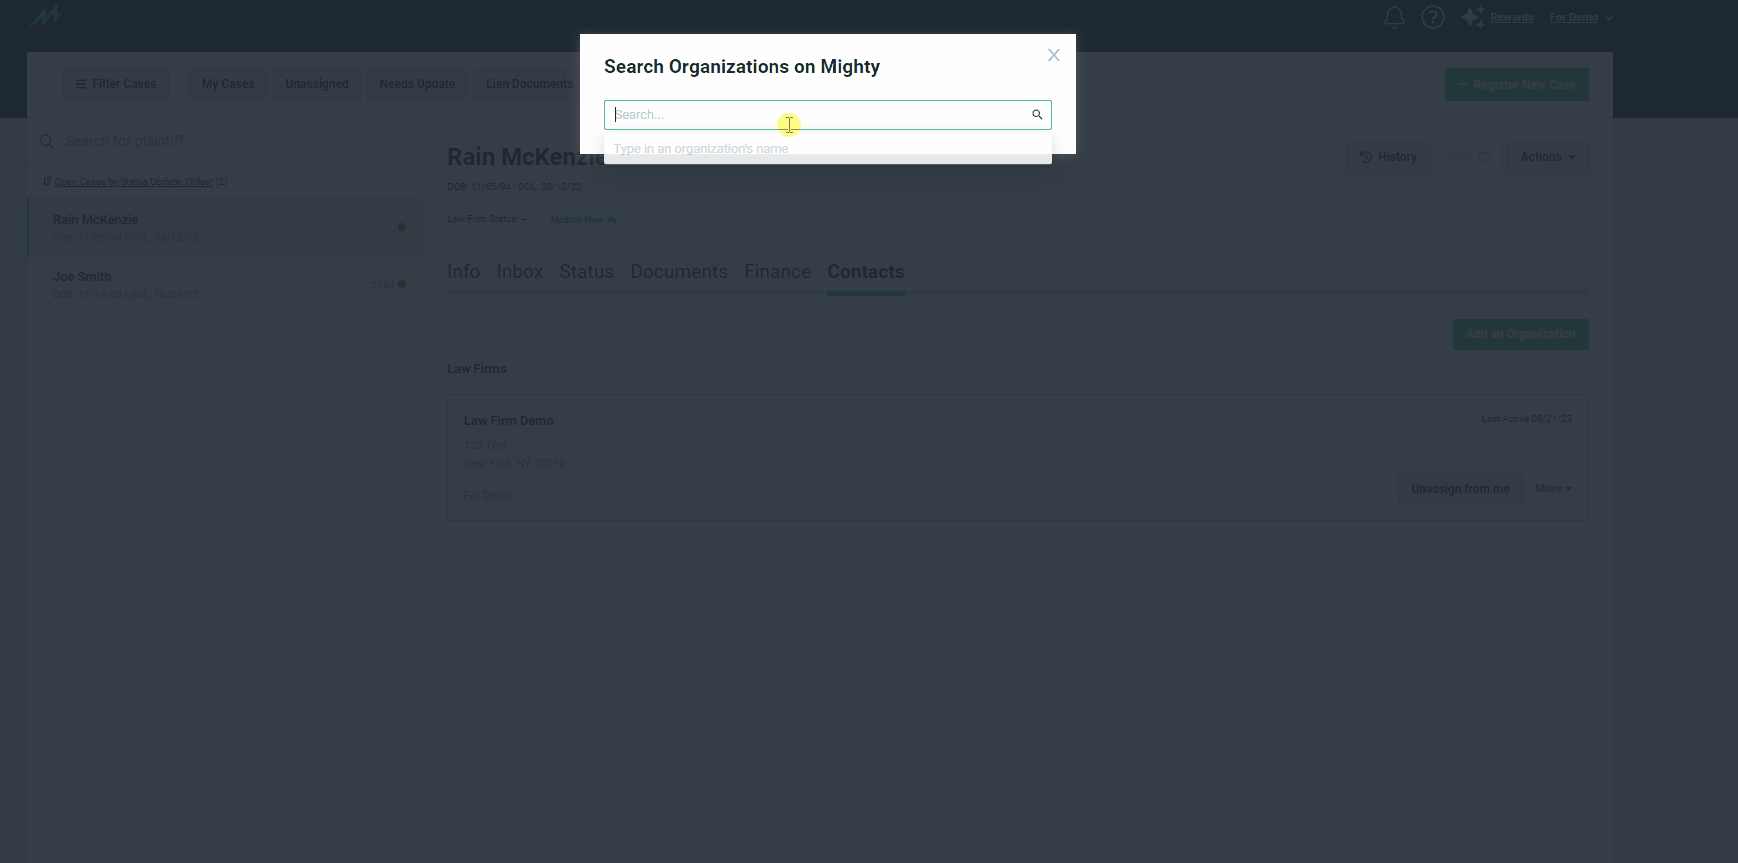Viewport: 1738px width, 863px height.
Task: Click the magnifier icon in organization search
Action: [1037, 115]
